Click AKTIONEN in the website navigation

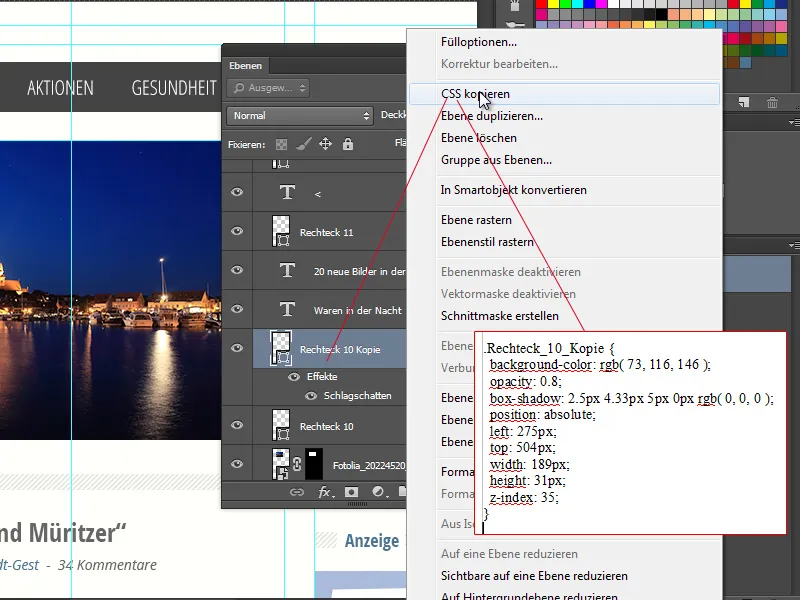[60, 88]
